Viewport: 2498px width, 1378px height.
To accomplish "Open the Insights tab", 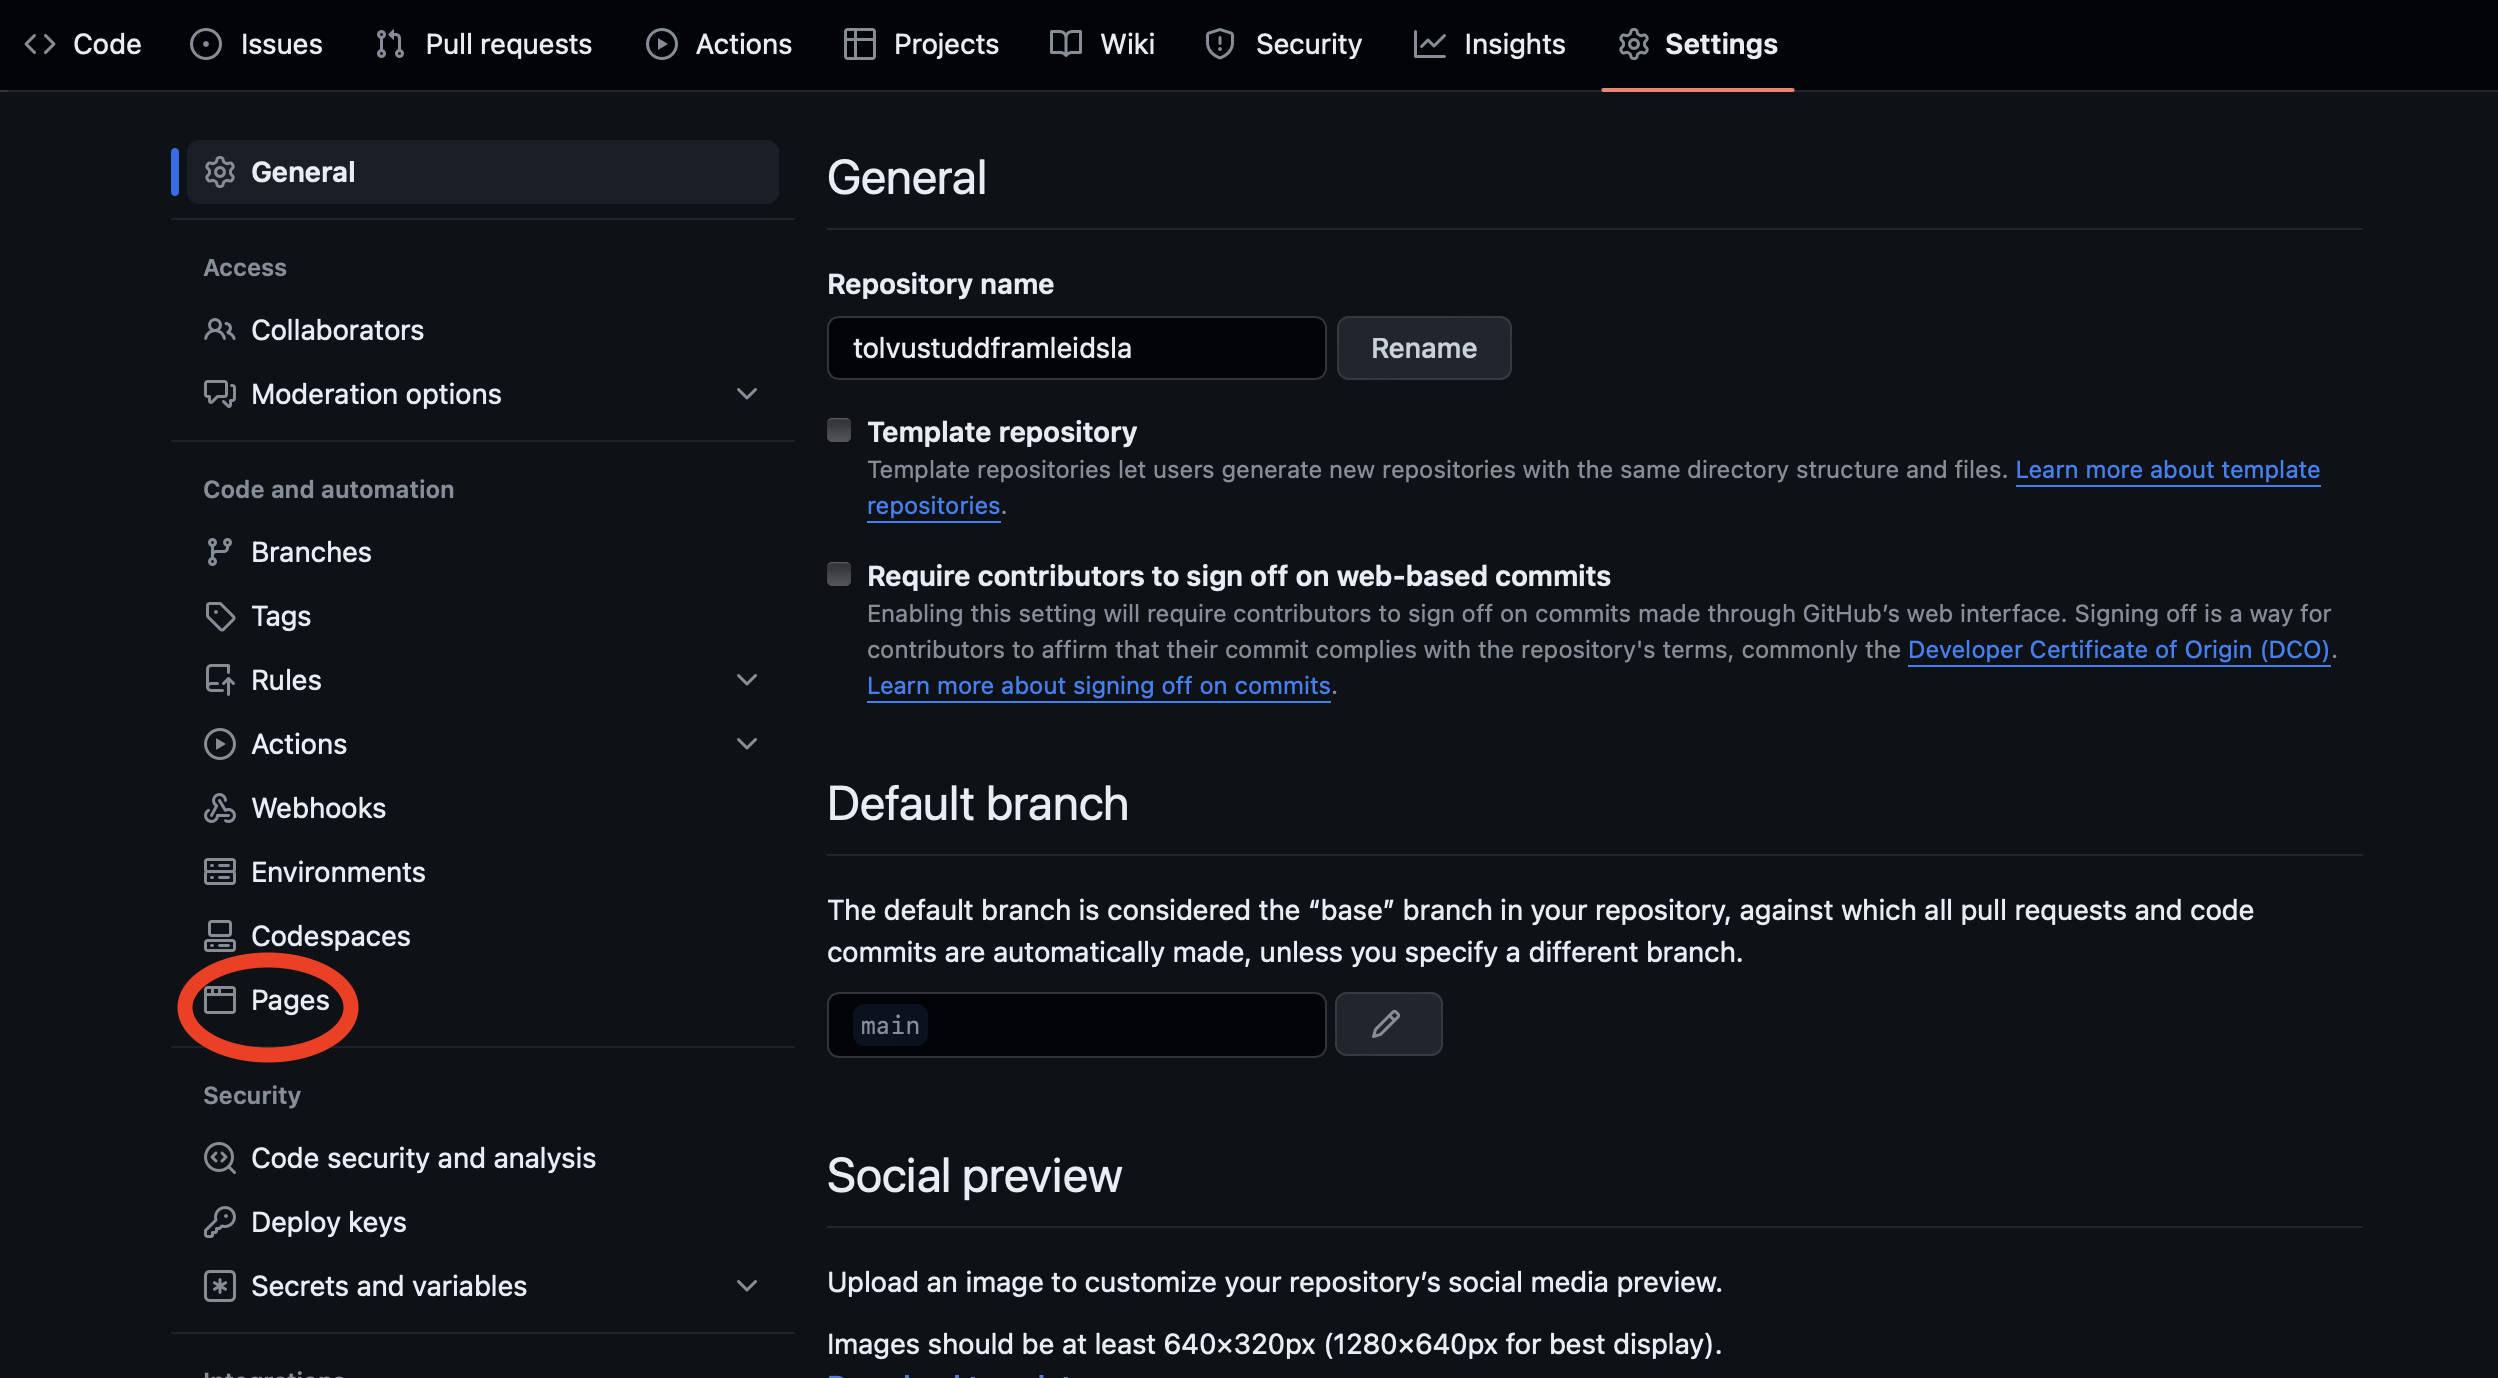I will tap(1490, 44).
